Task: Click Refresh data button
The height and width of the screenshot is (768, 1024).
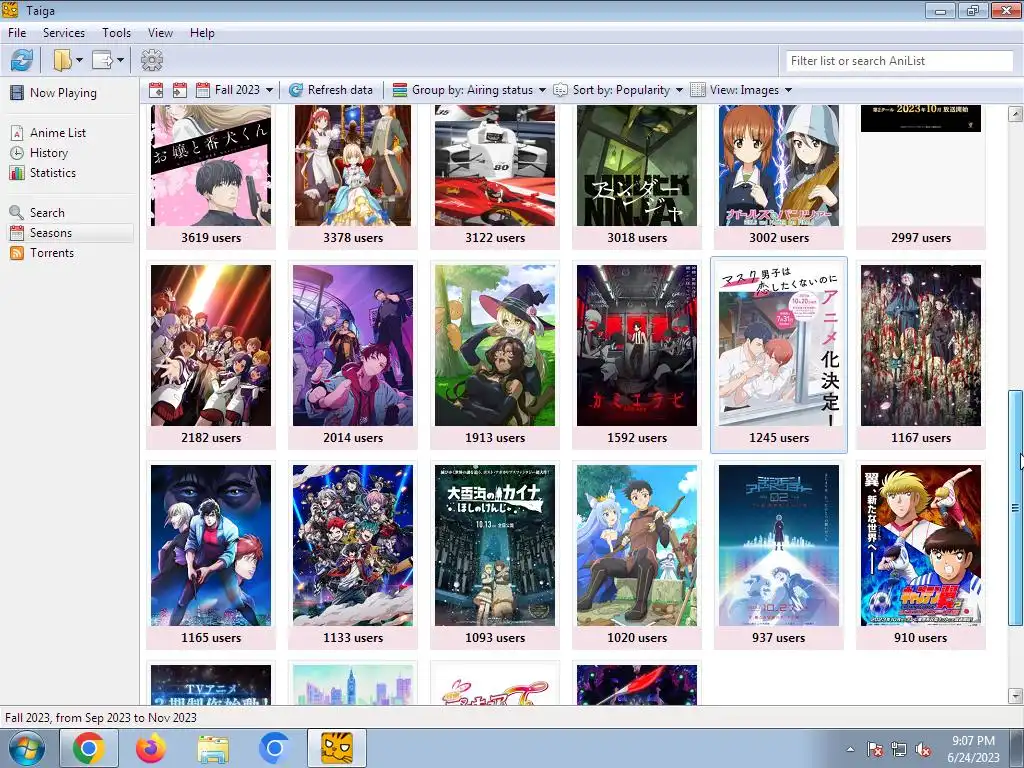Action: click(332, 90)
